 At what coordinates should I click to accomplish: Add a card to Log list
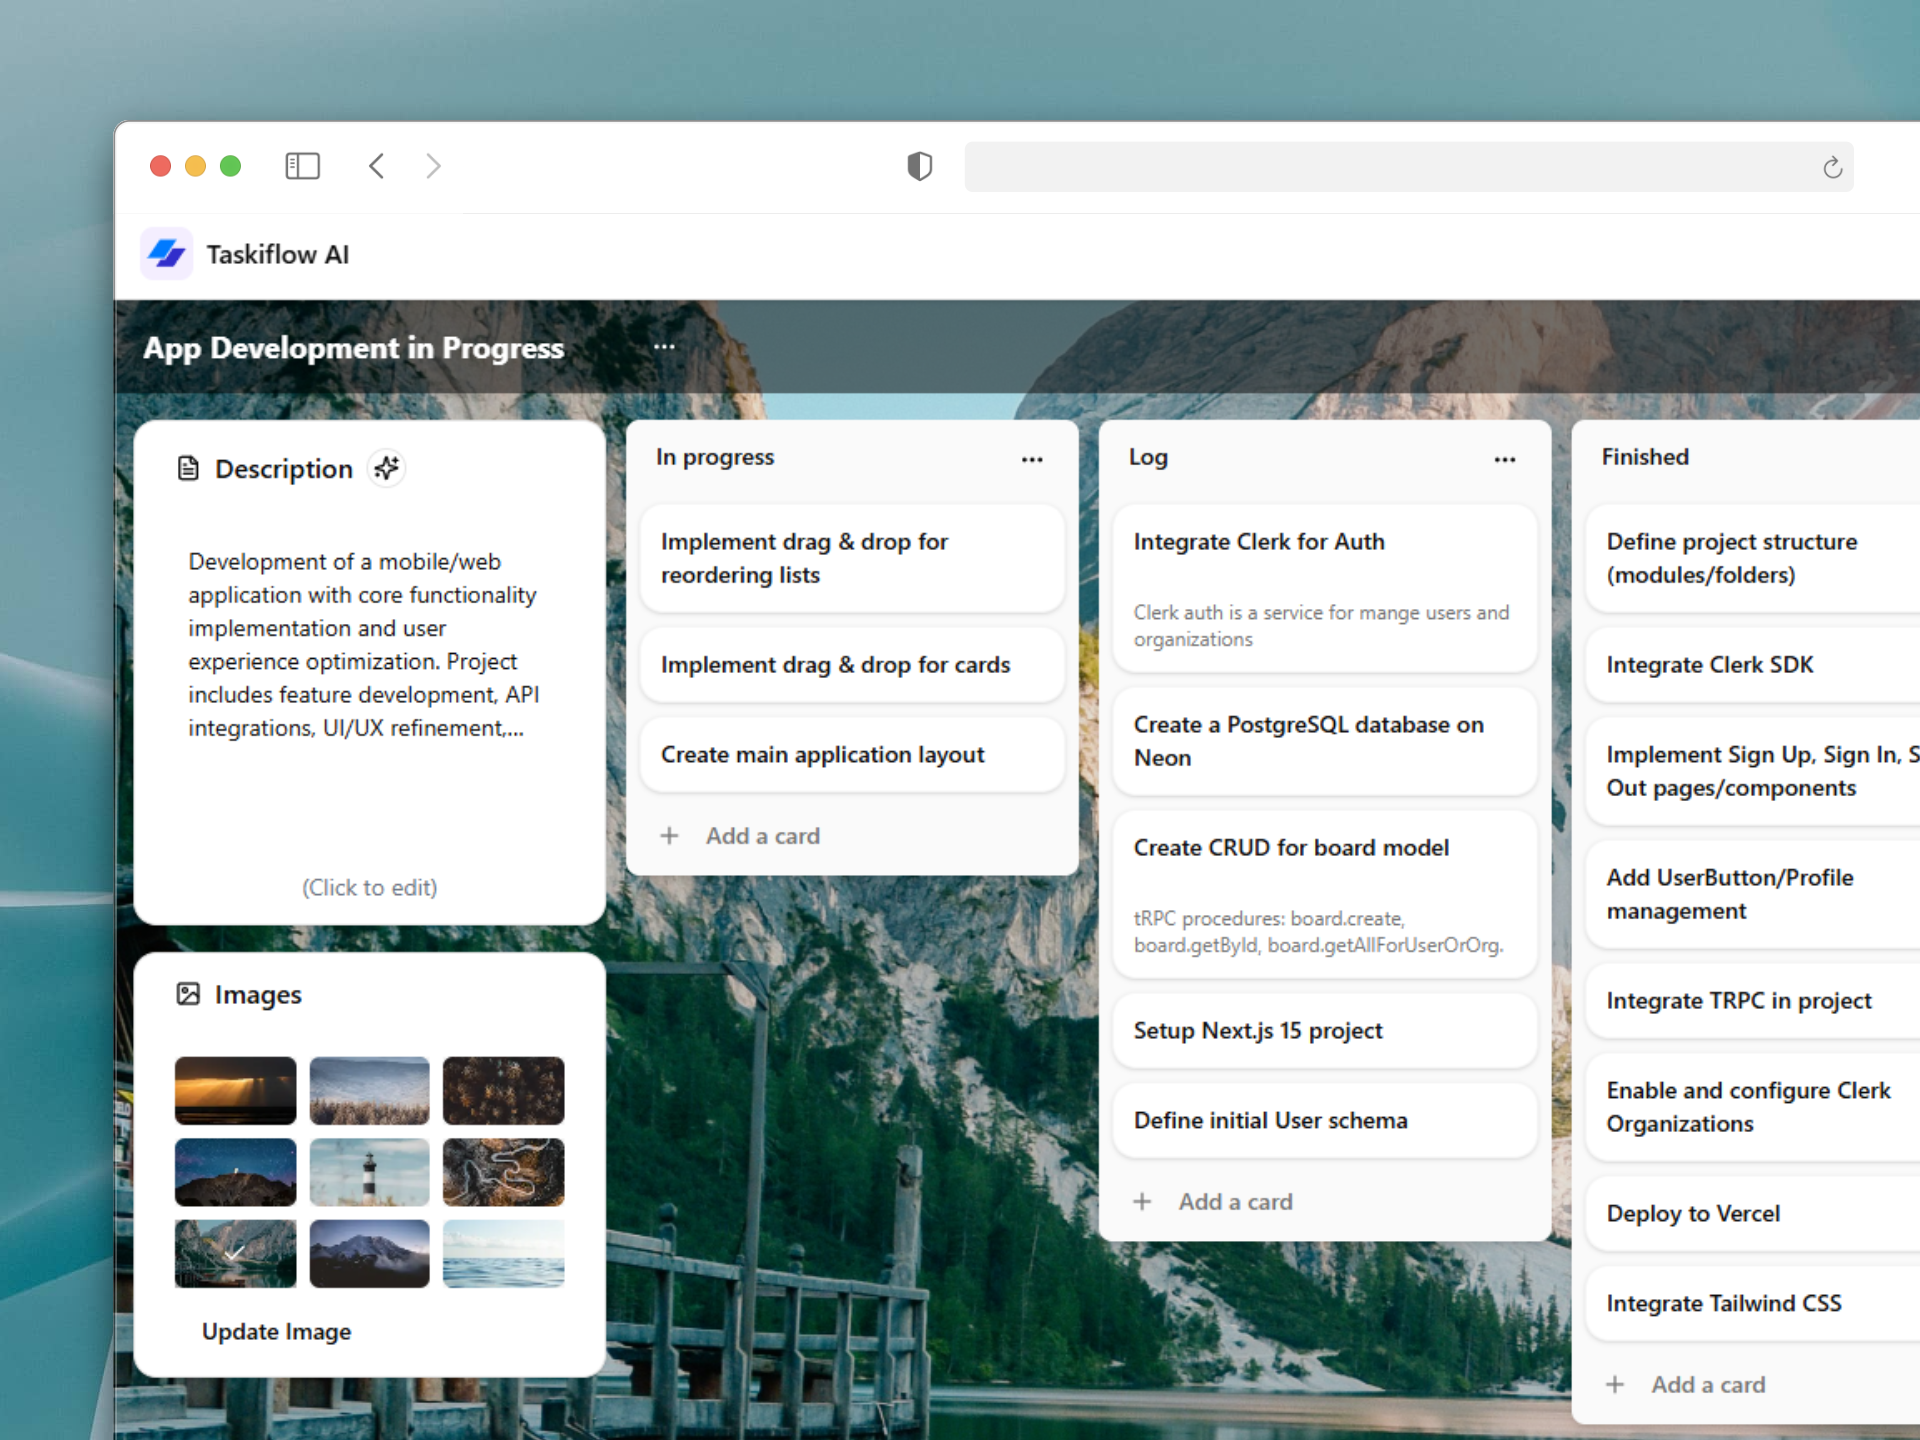coord(1235,1202)
